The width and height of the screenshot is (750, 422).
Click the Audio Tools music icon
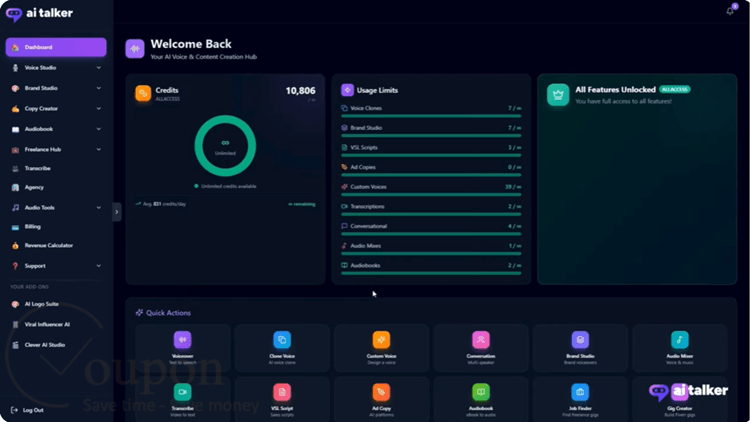click(15, 208)
